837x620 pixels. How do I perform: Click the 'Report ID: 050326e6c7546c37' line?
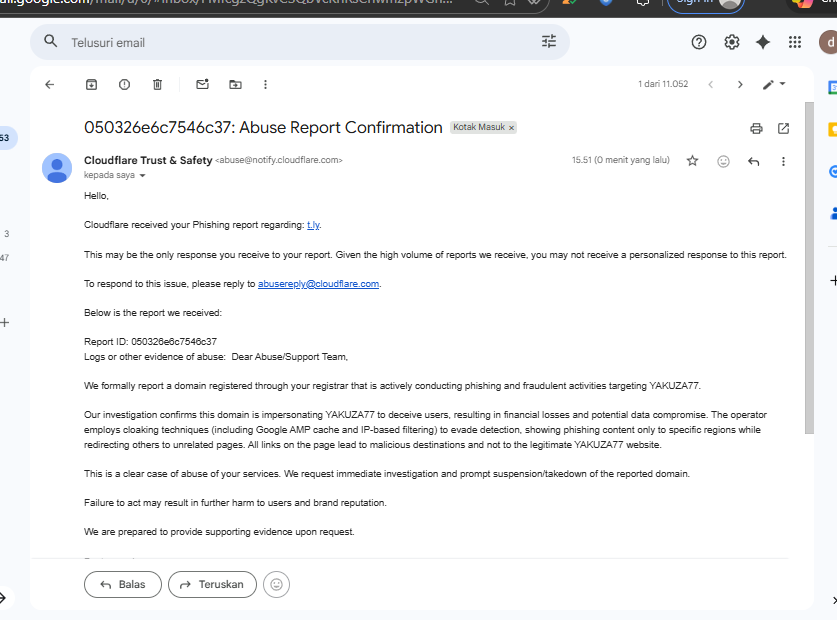151,342
